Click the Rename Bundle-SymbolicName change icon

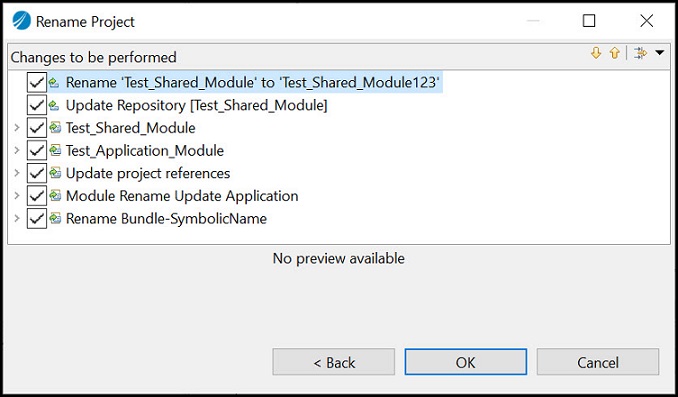(54, 218)
